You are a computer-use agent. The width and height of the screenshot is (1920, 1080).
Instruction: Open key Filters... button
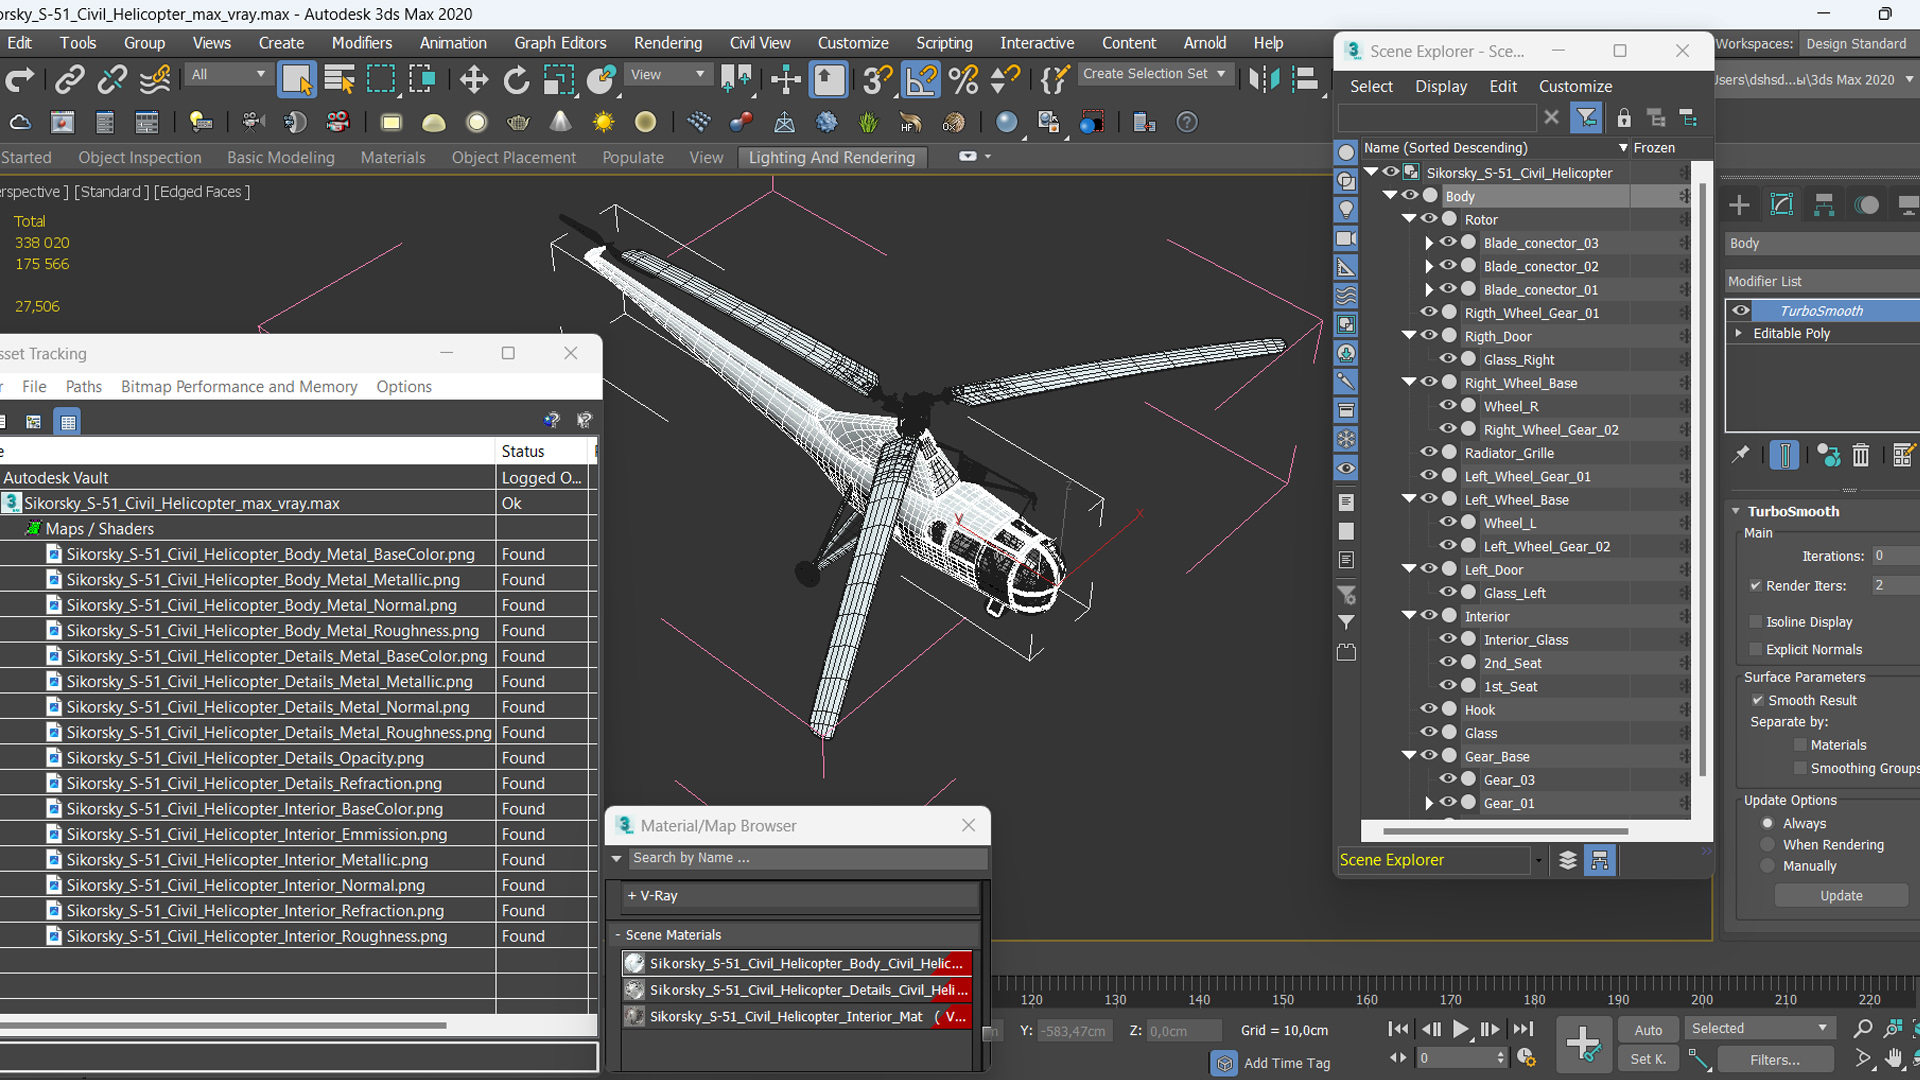click(x=1775, y=1060)
